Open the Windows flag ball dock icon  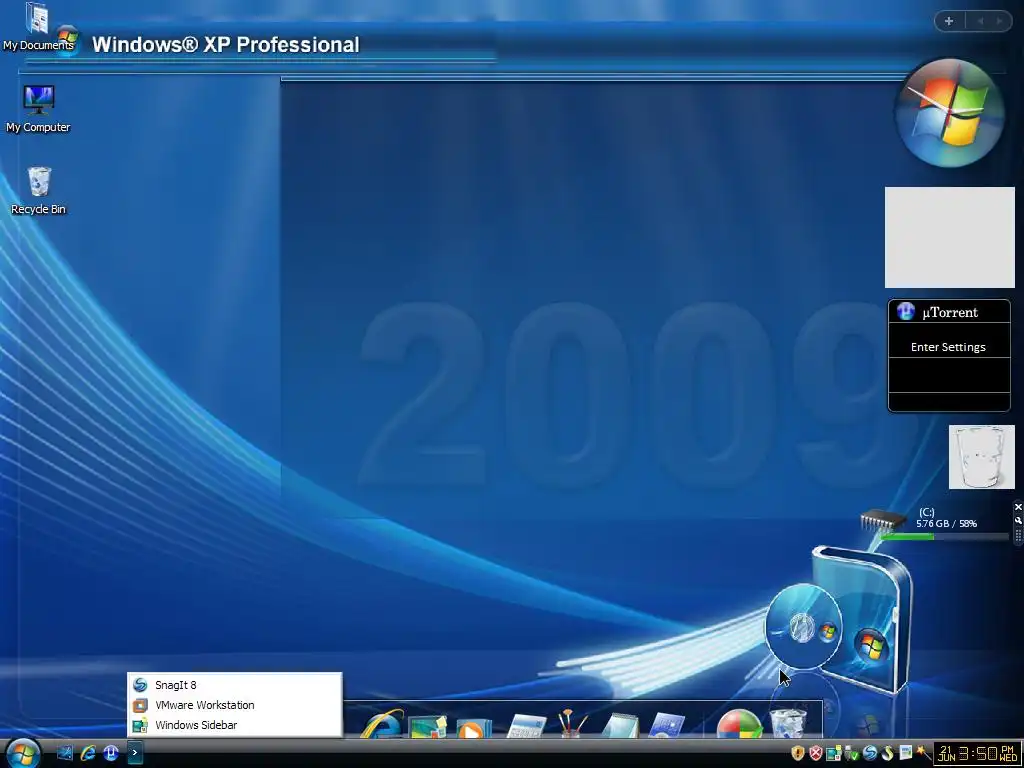click(x=739, y=724)
